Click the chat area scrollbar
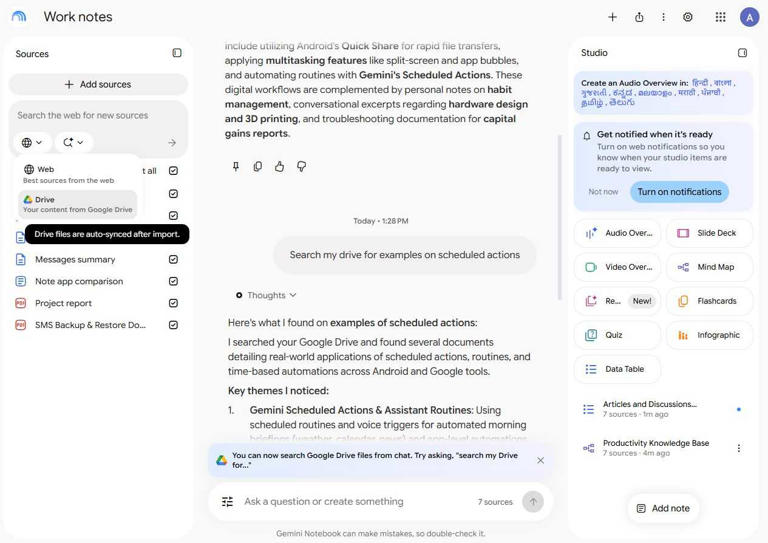Screen dimensions: 768x543 559,217
